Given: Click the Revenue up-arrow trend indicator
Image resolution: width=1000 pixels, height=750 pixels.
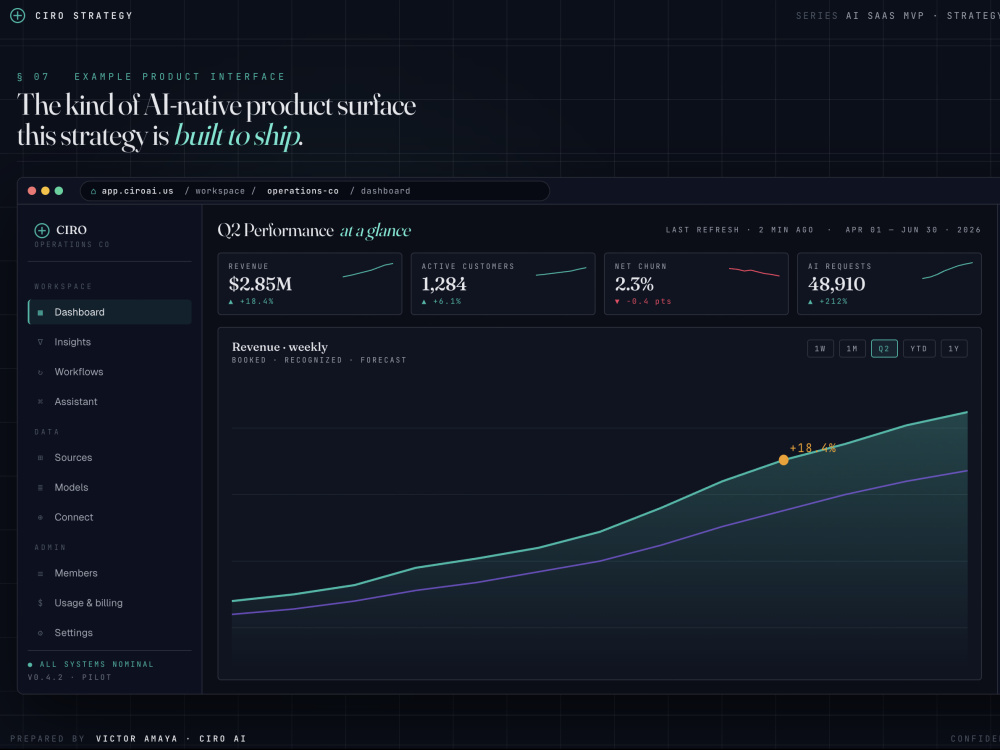Looking at the screenshot, I should point(231,302).
